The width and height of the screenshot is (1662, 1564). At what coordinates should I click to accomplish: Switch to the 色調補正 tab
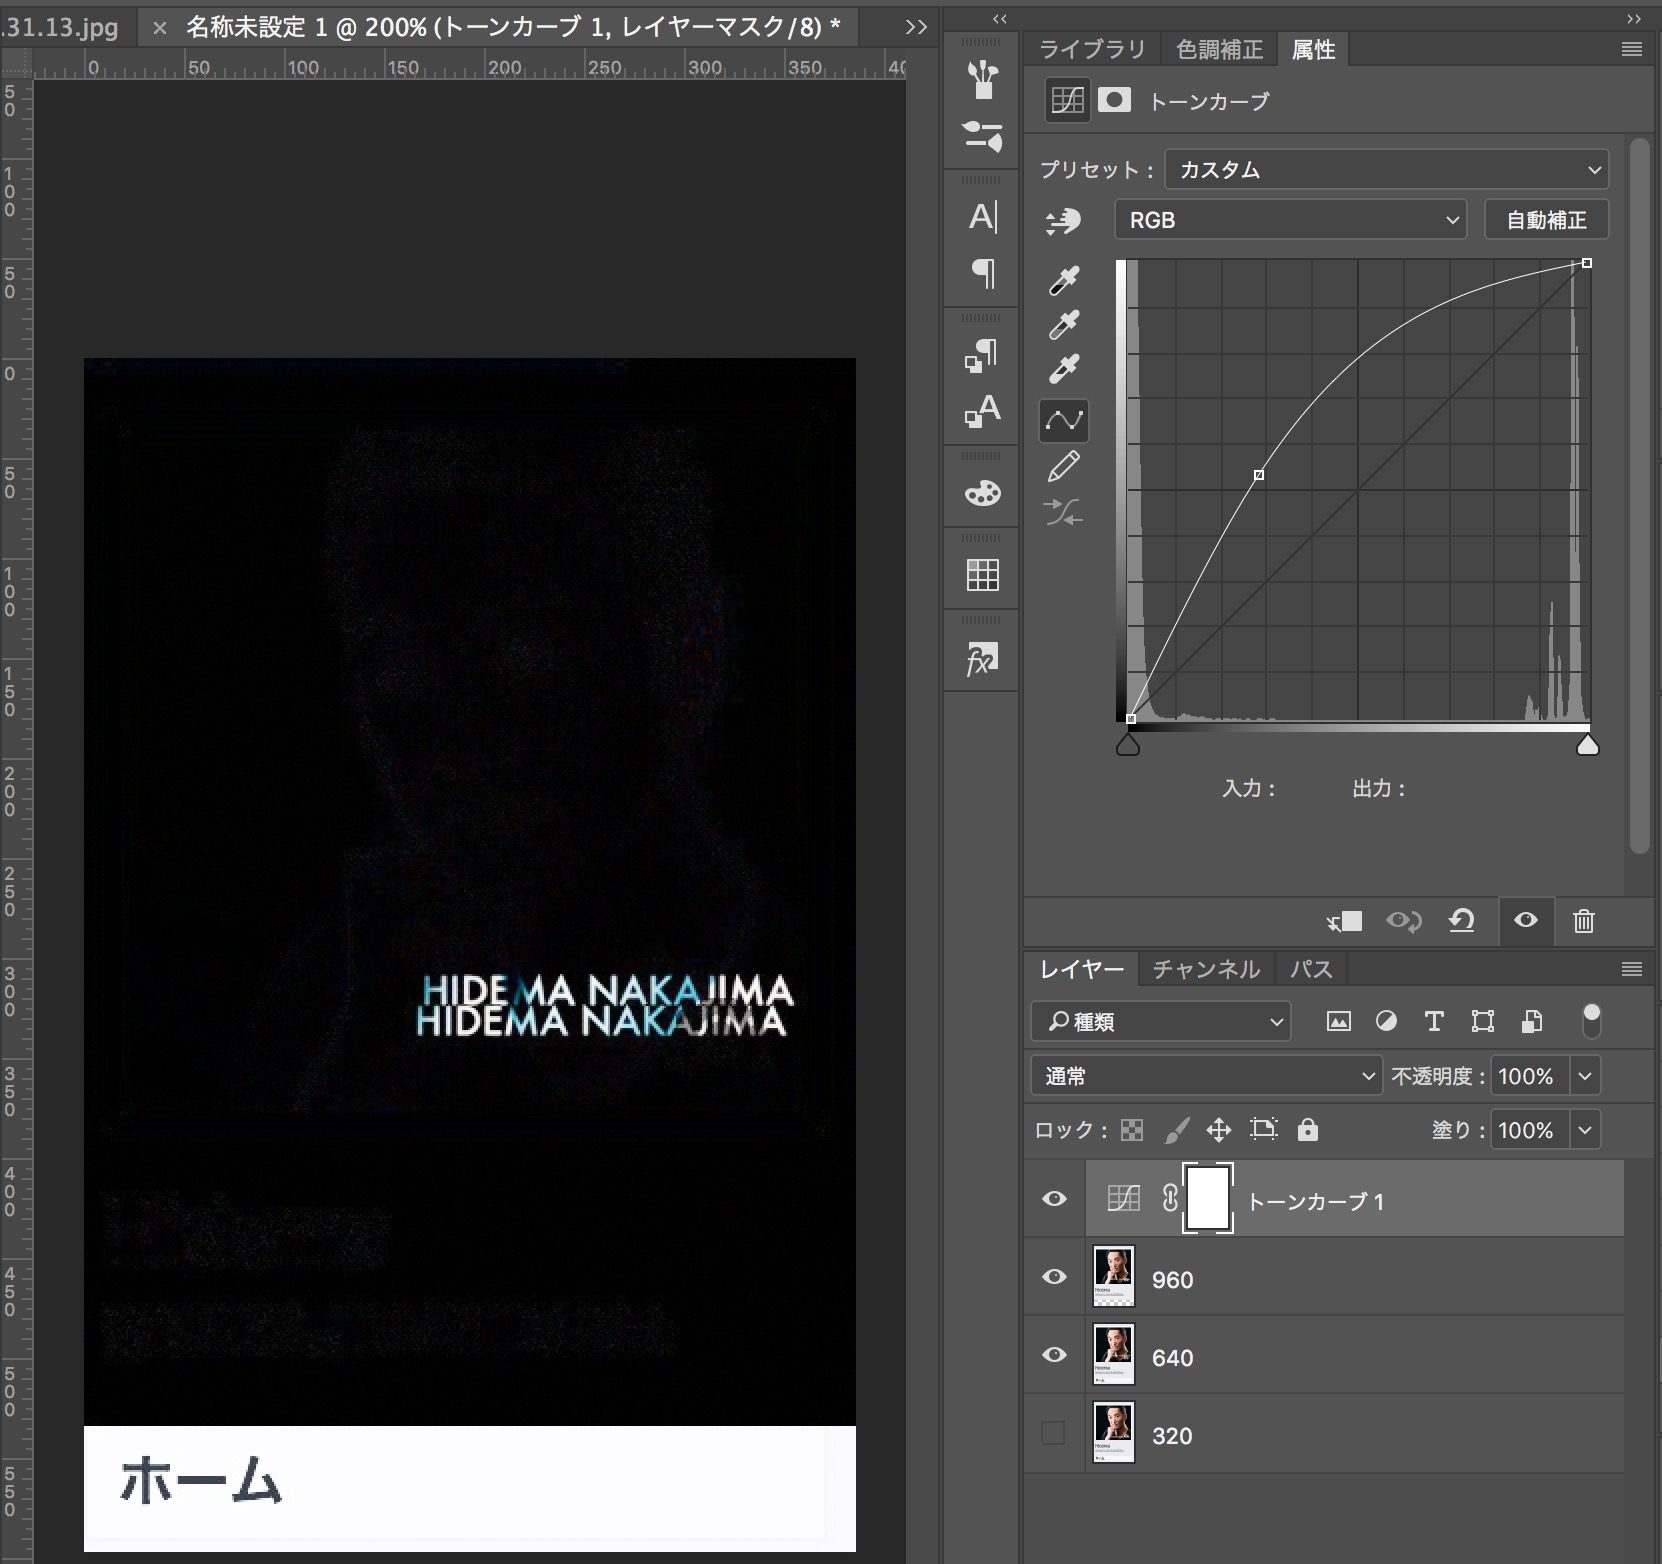pos(1219,49)
